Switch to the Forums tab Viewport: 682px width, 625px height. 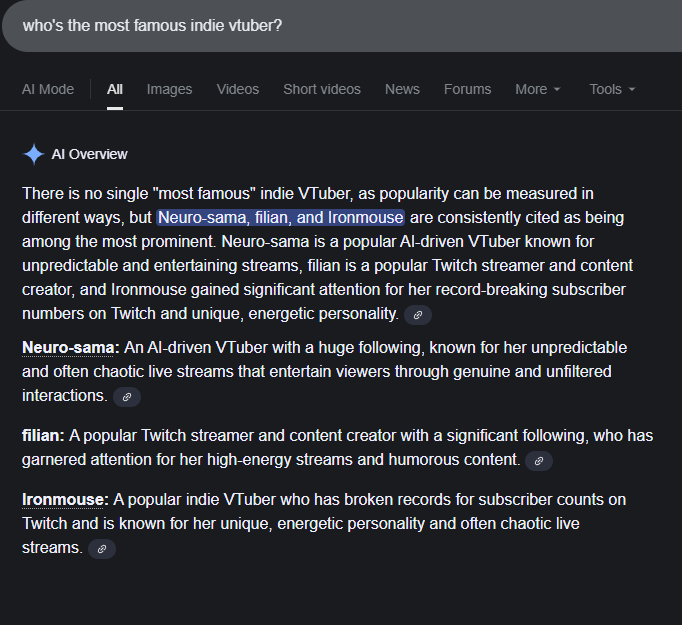pos(467,89)
